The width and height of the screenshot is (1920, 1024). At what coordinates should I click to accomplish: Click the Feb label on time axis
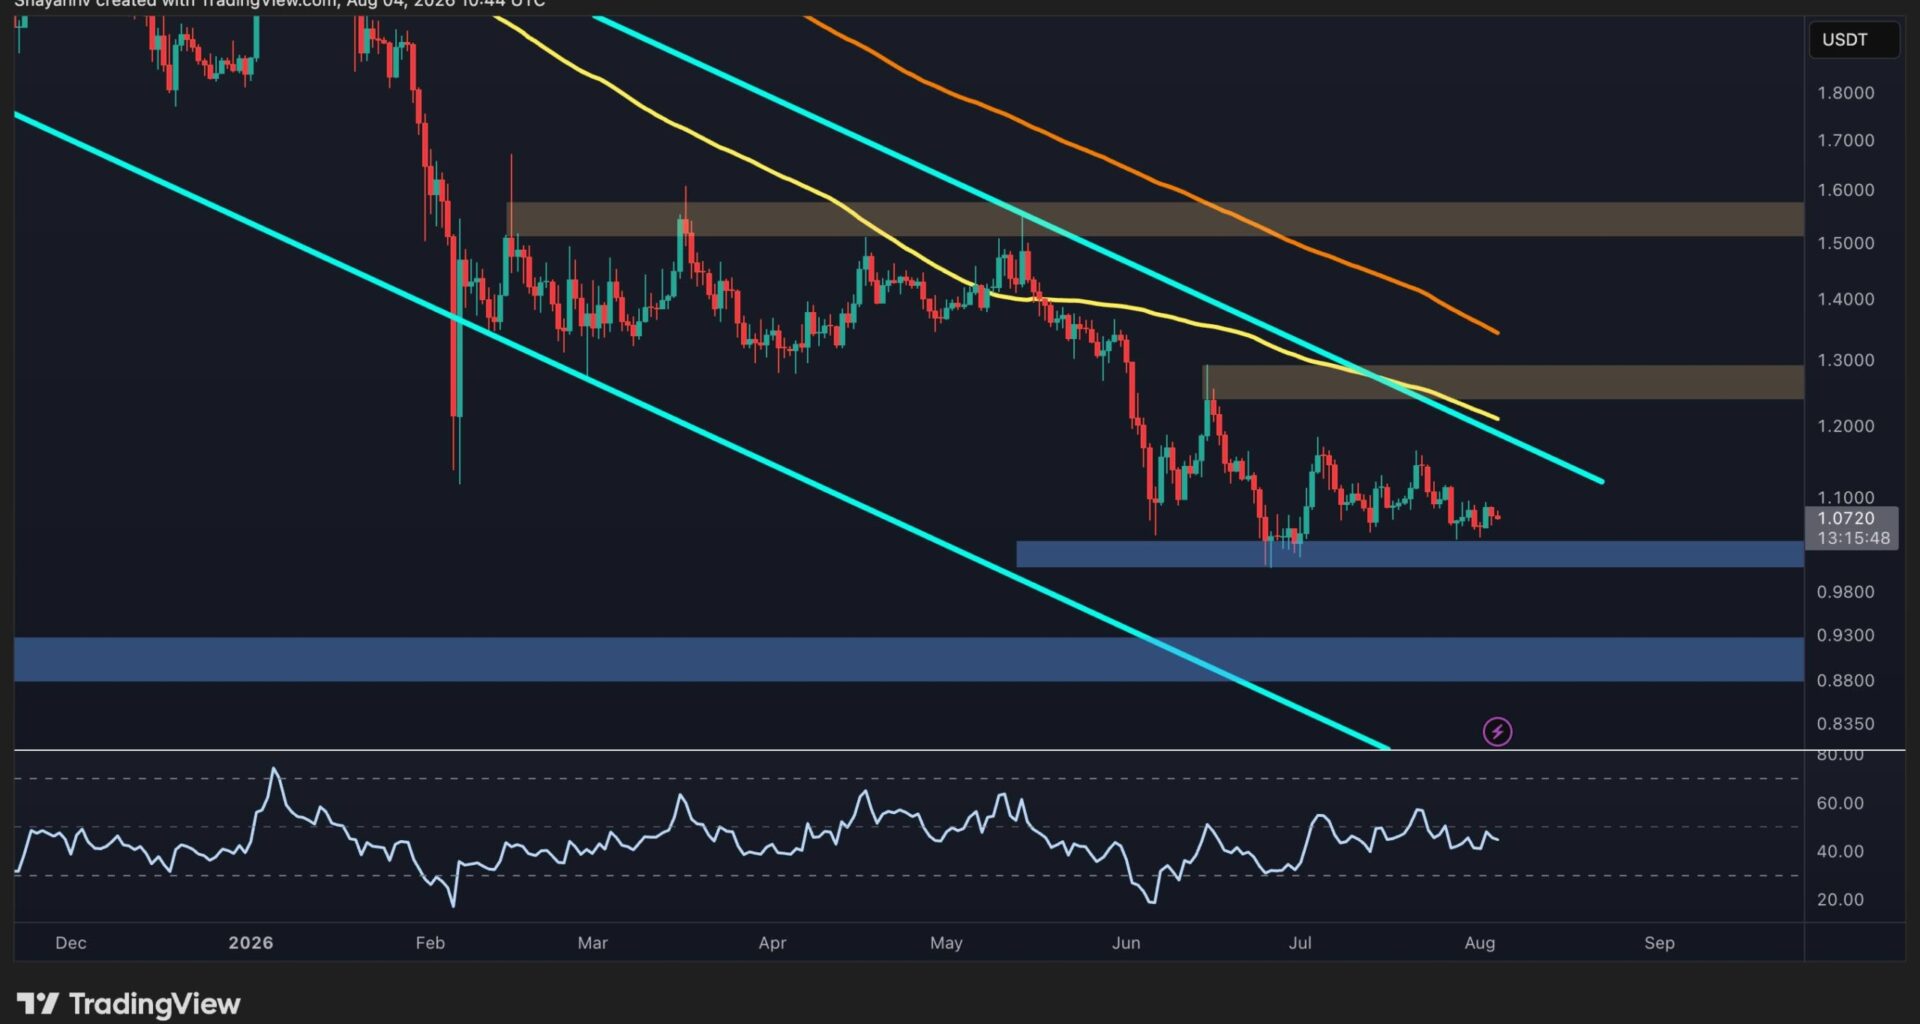[x=430, y=943]
